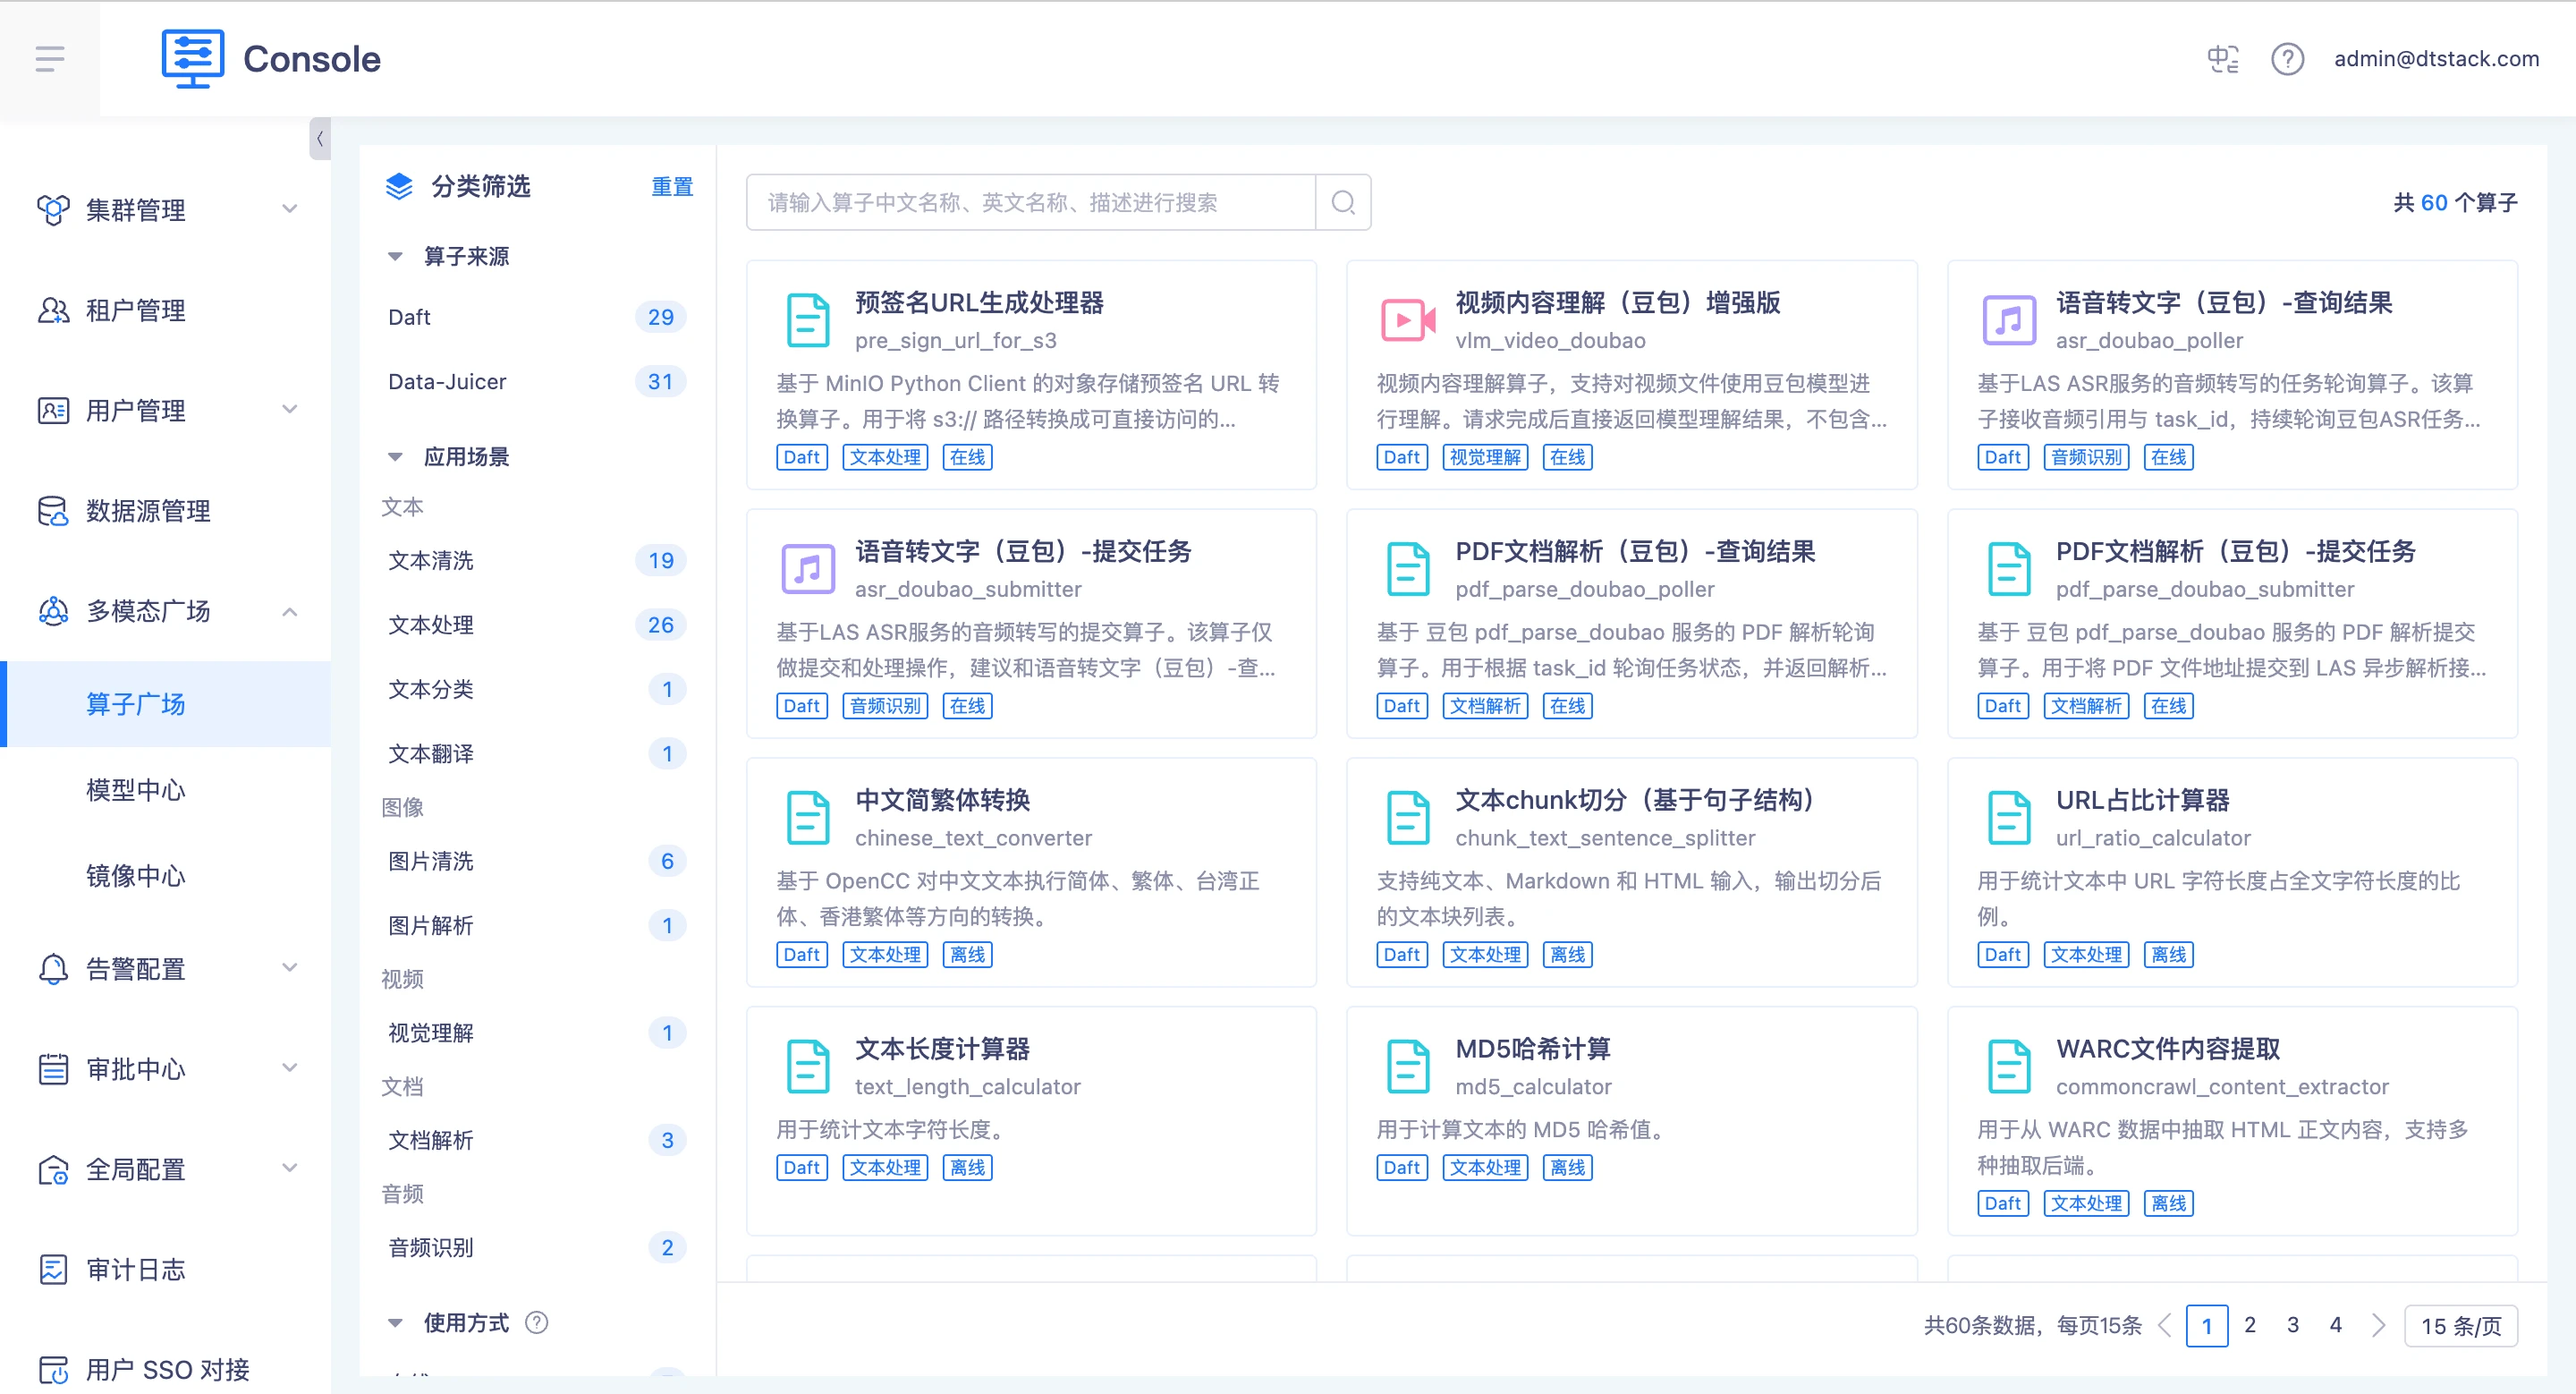Select page 1 in pagination
Screen dimensions: 2576x1394
pos(2207,1326)
